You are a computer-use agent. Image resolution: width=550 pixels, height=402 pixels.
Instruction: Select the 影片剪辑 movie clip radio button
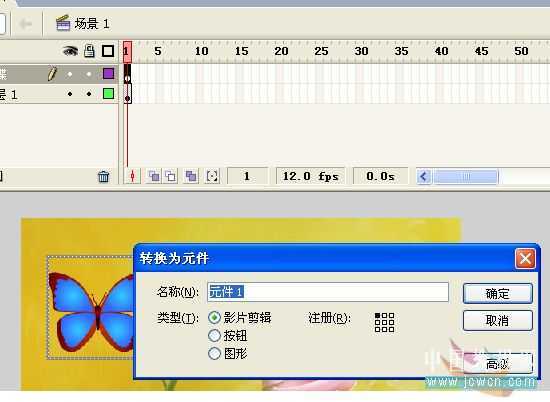click(x=214, y=318)
